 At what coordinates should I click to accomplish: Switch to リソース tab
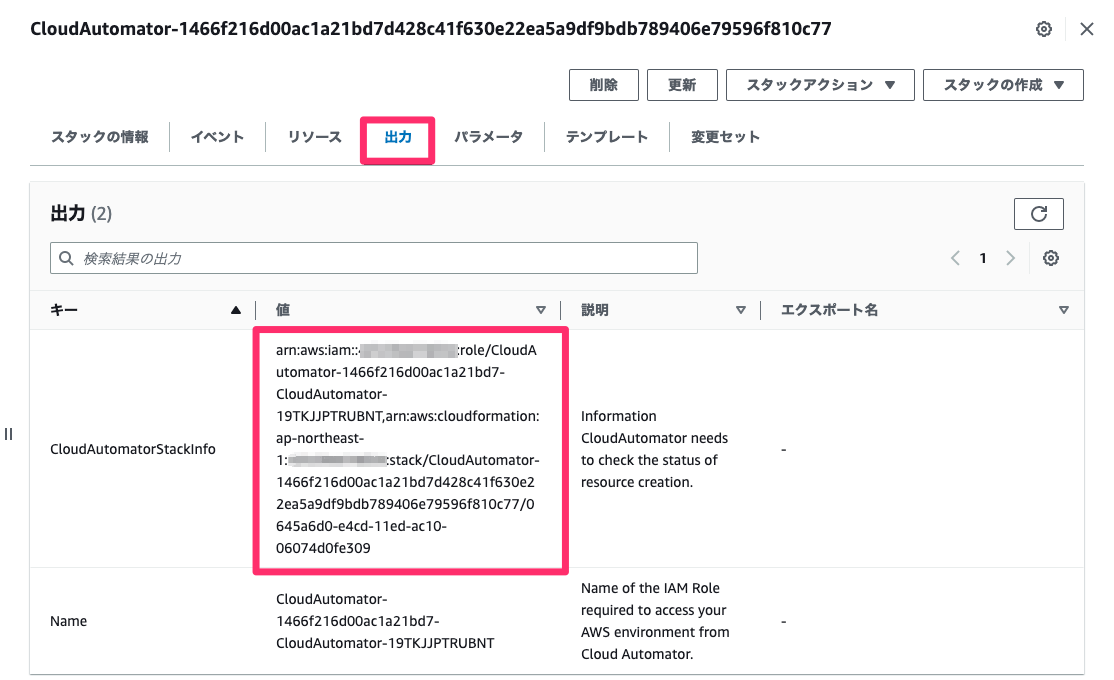[314, 137]
